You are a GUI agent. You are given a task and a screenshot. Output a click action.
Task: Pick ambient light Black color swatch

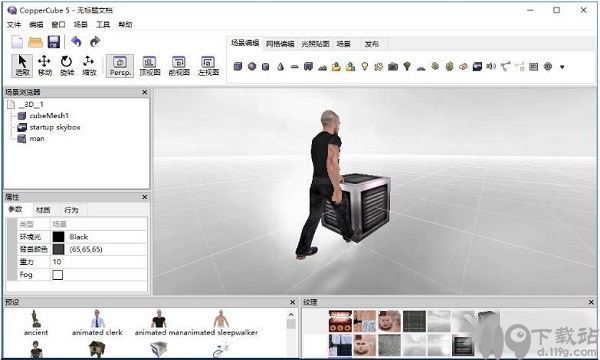point(59,237)
